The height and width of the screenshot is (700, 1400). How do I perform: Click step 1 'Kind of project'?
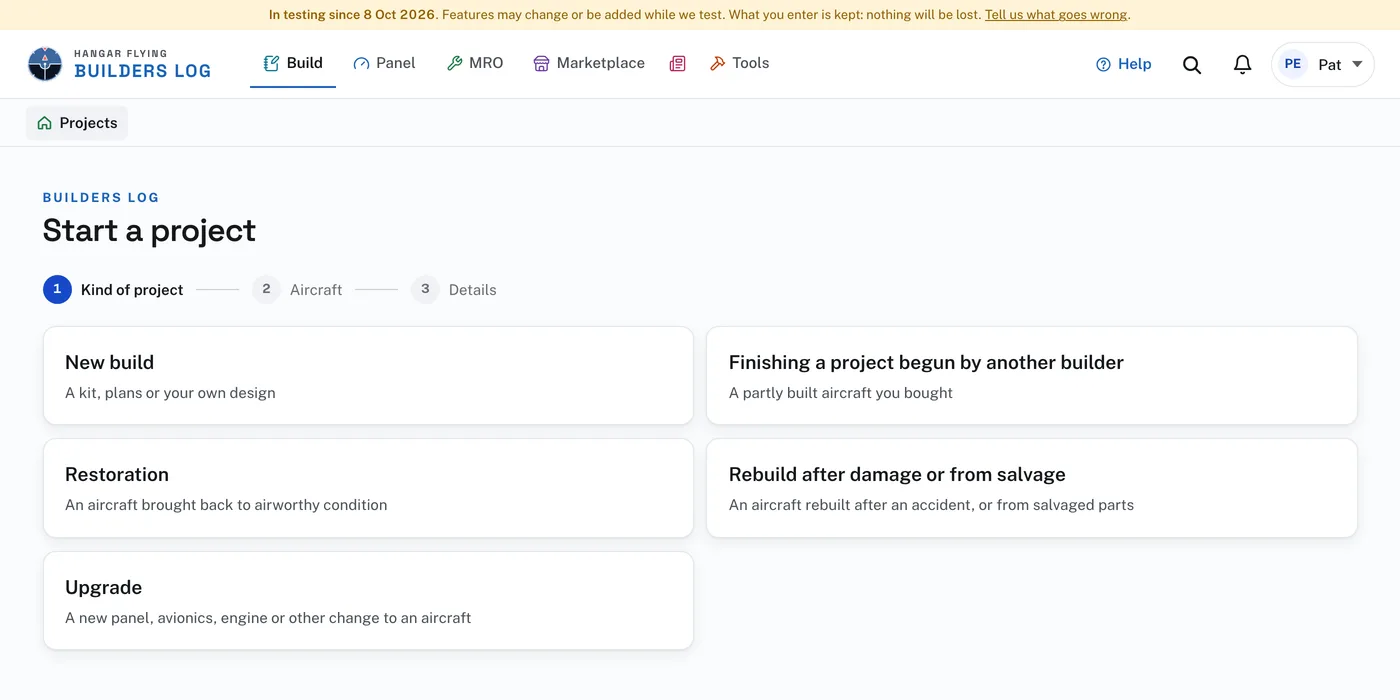[113, 290]
